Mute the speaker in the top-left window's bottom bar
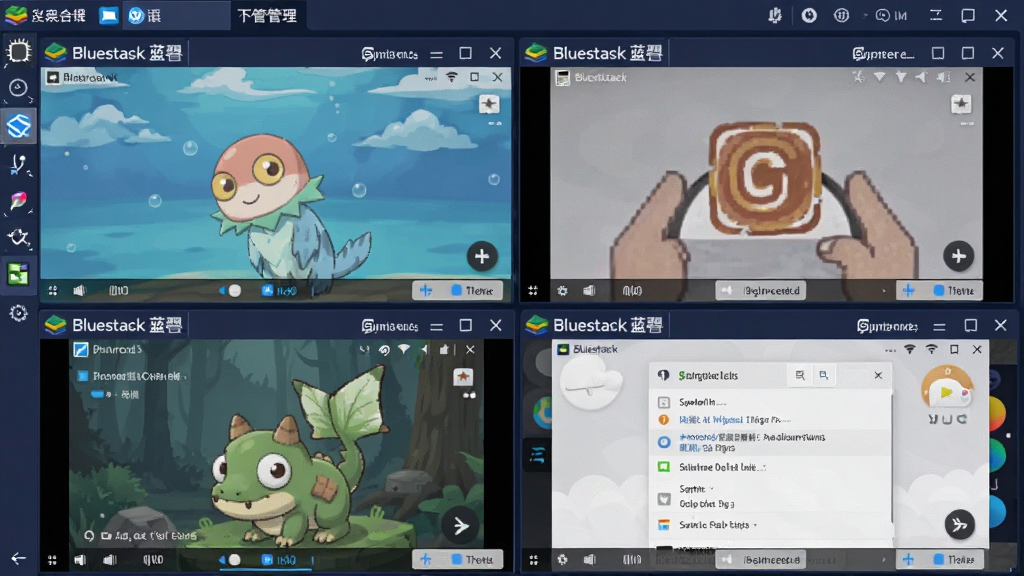 [79, 291]
